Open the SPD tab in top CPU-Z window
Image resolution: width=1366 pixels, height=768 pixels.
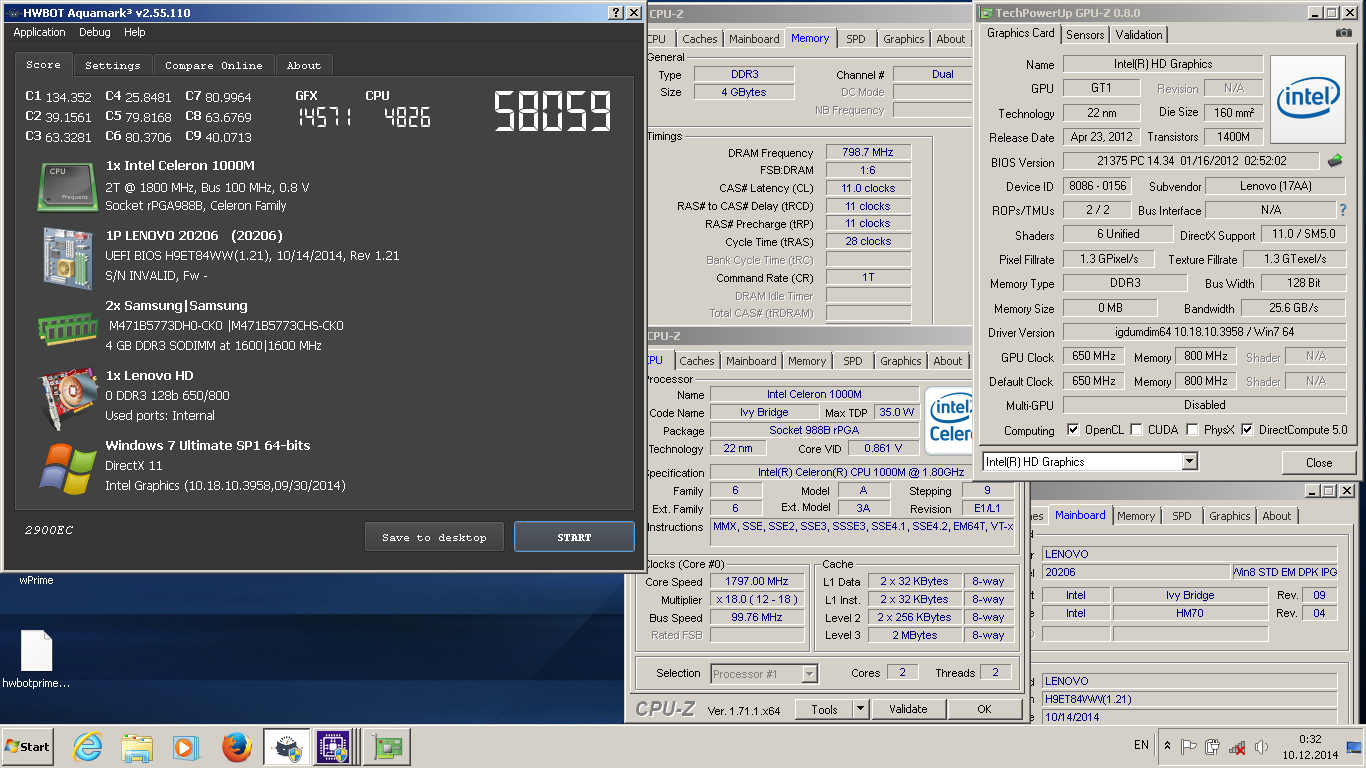pyautogui.click(x=856, y=39)
